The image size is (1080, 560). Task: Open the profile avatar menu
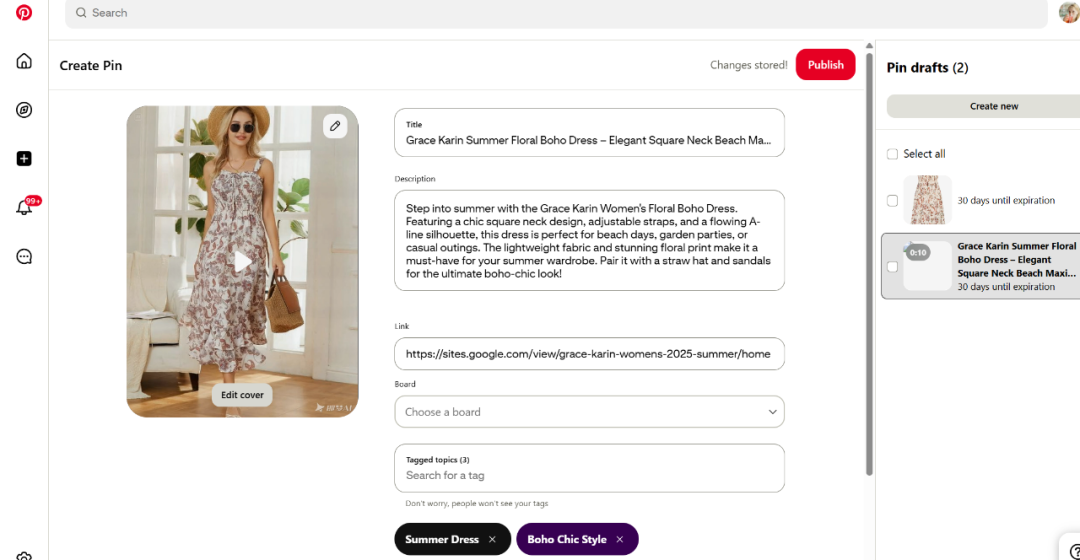[1068, 13]
